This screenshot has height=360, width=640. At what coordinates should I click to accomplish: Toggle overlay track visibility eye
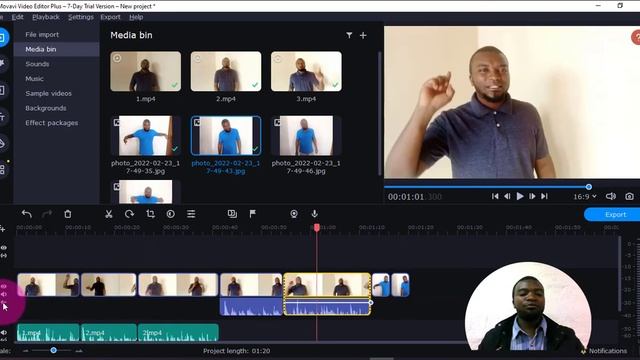[x=4, y=248]
